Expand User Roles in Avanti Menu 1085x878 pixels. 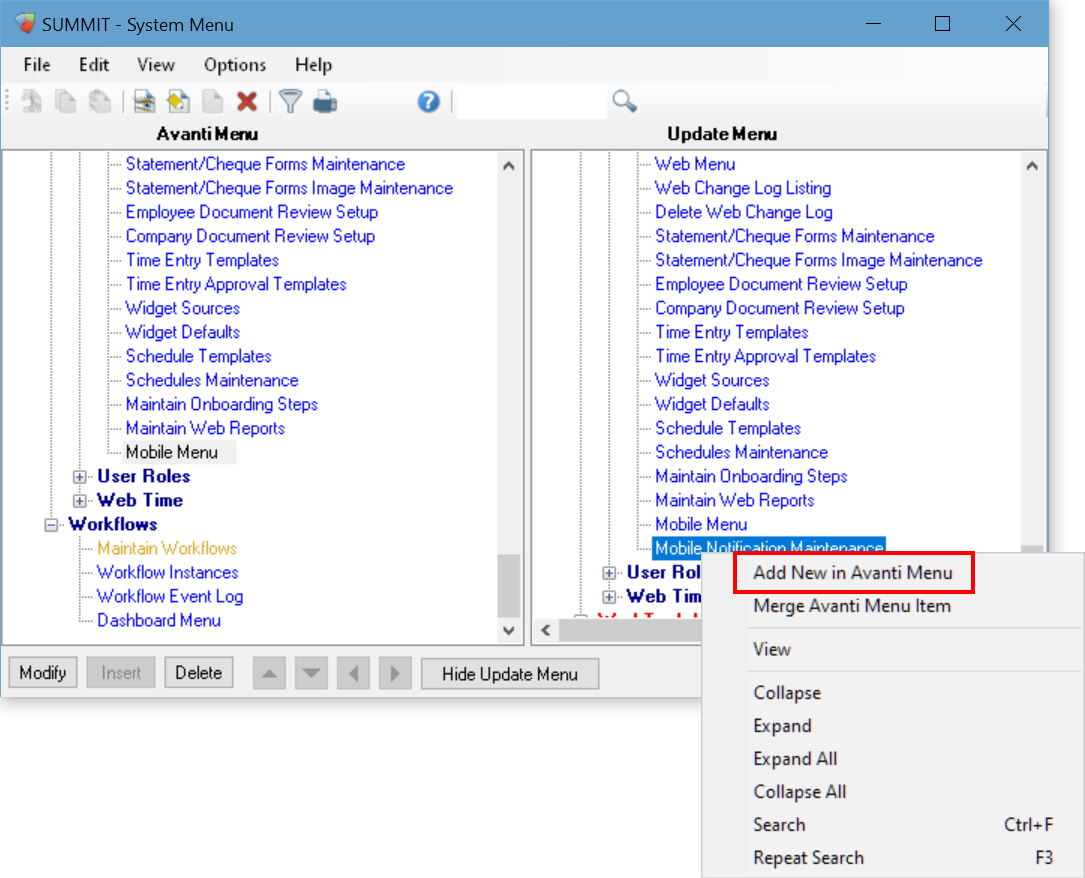tap(80, 477)
